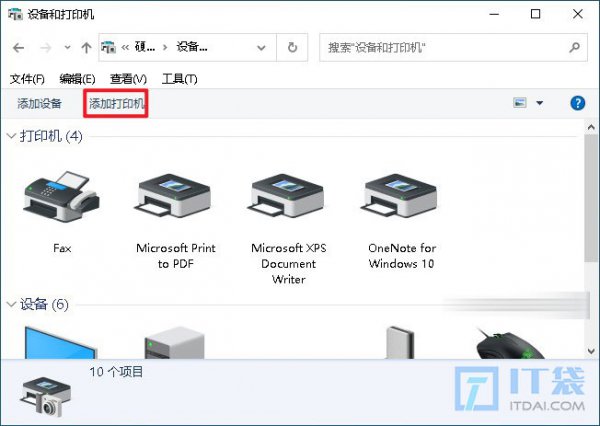600x426 pixels.
Task: Close the 设备和打印机 window
Action: (x=578, y=14)
